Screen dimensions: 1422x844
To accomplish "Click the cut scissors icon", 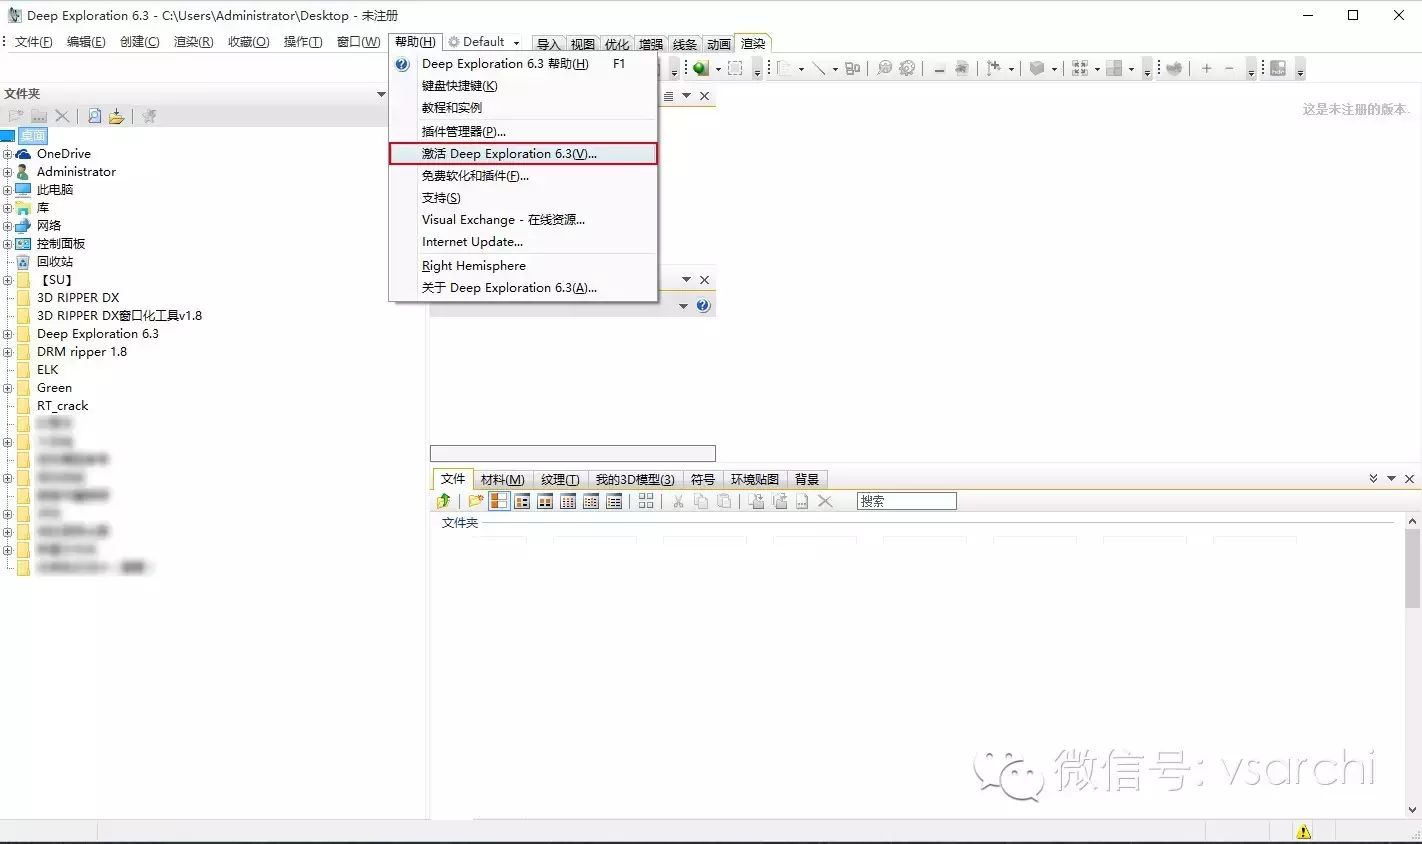I will [678, 501].
